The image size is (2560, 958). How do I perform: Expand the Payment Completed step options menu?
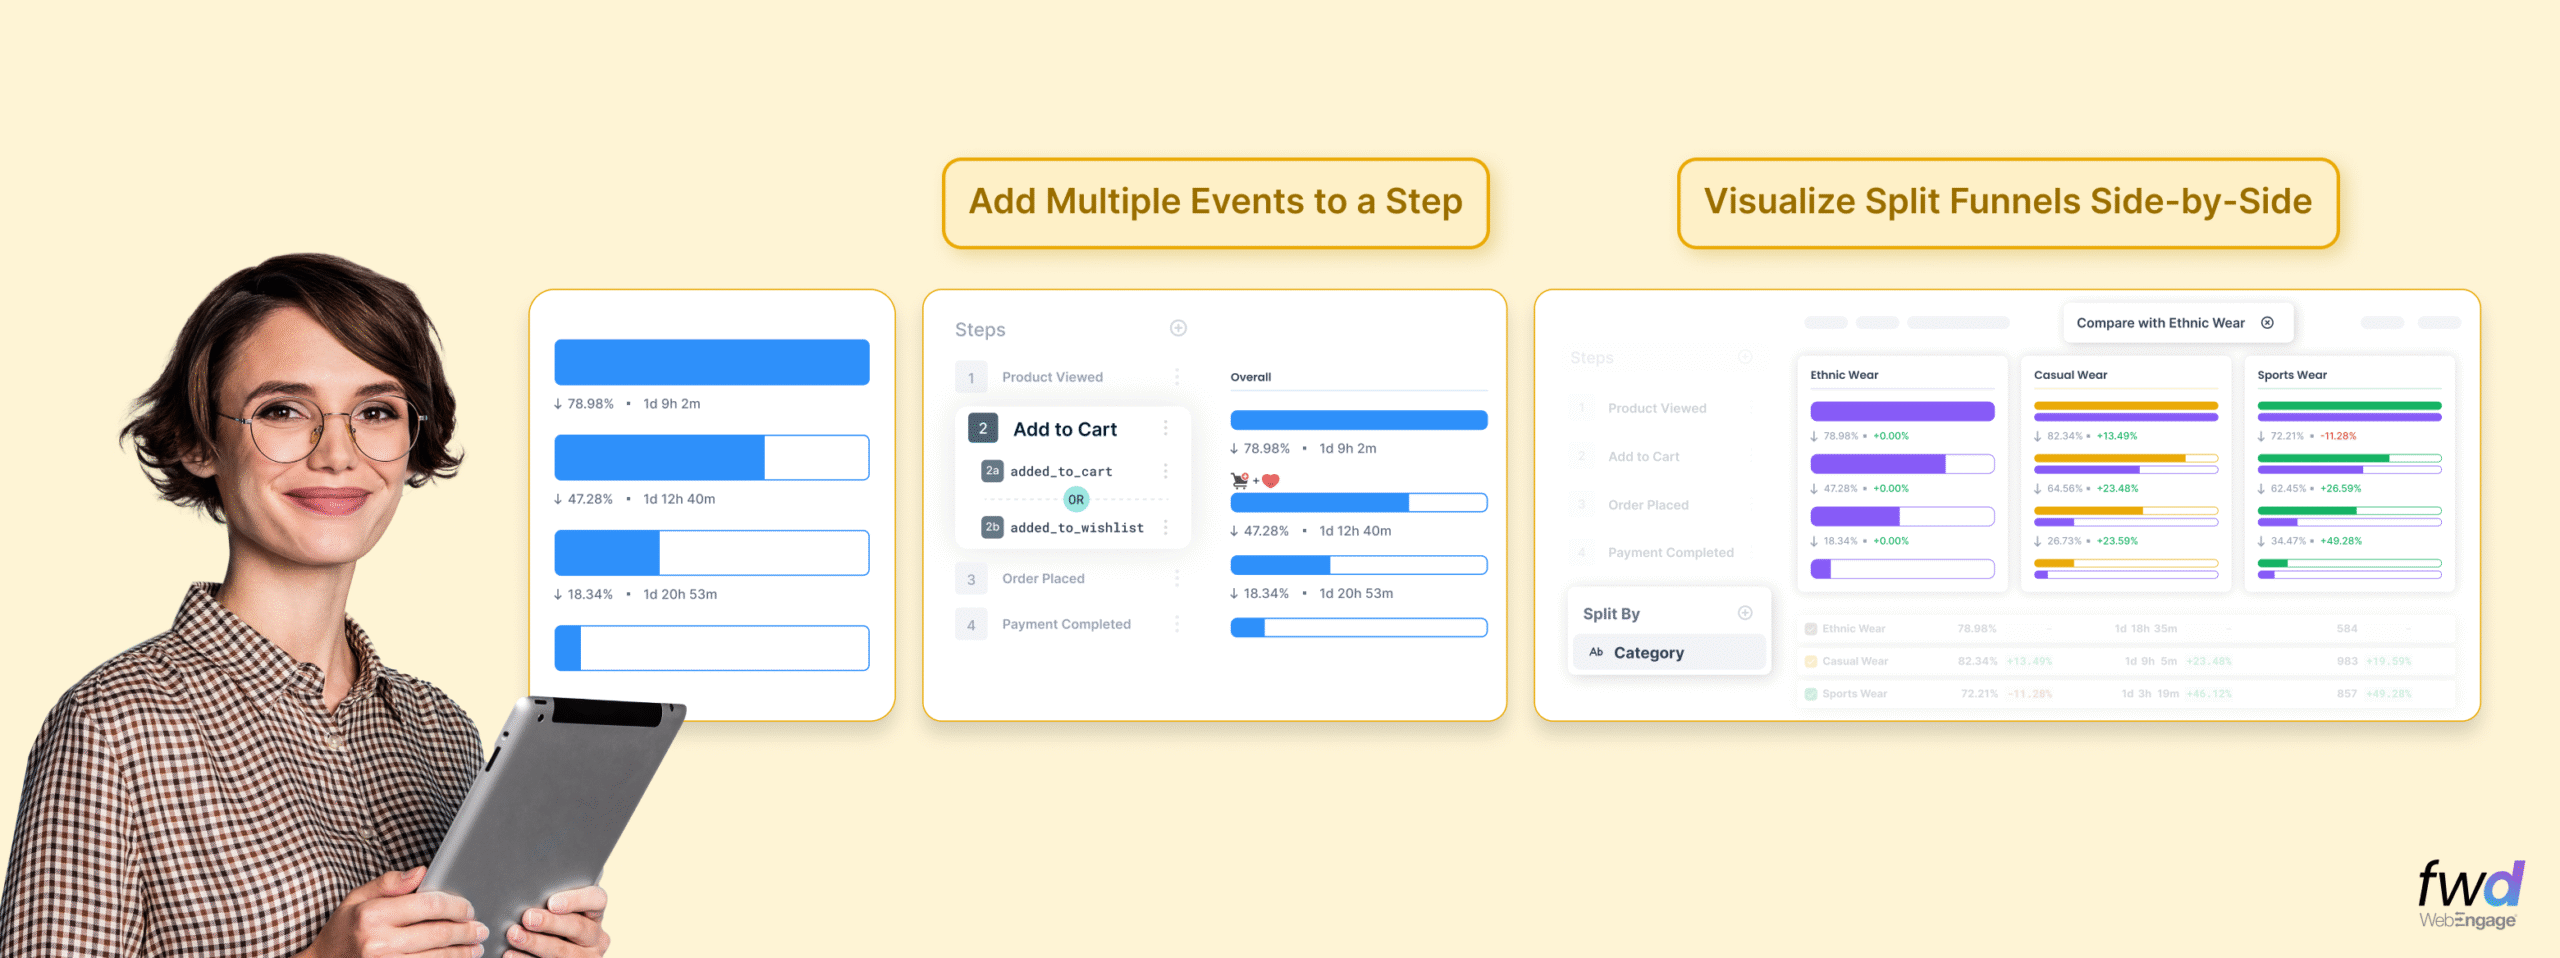tap(1177, 624)
